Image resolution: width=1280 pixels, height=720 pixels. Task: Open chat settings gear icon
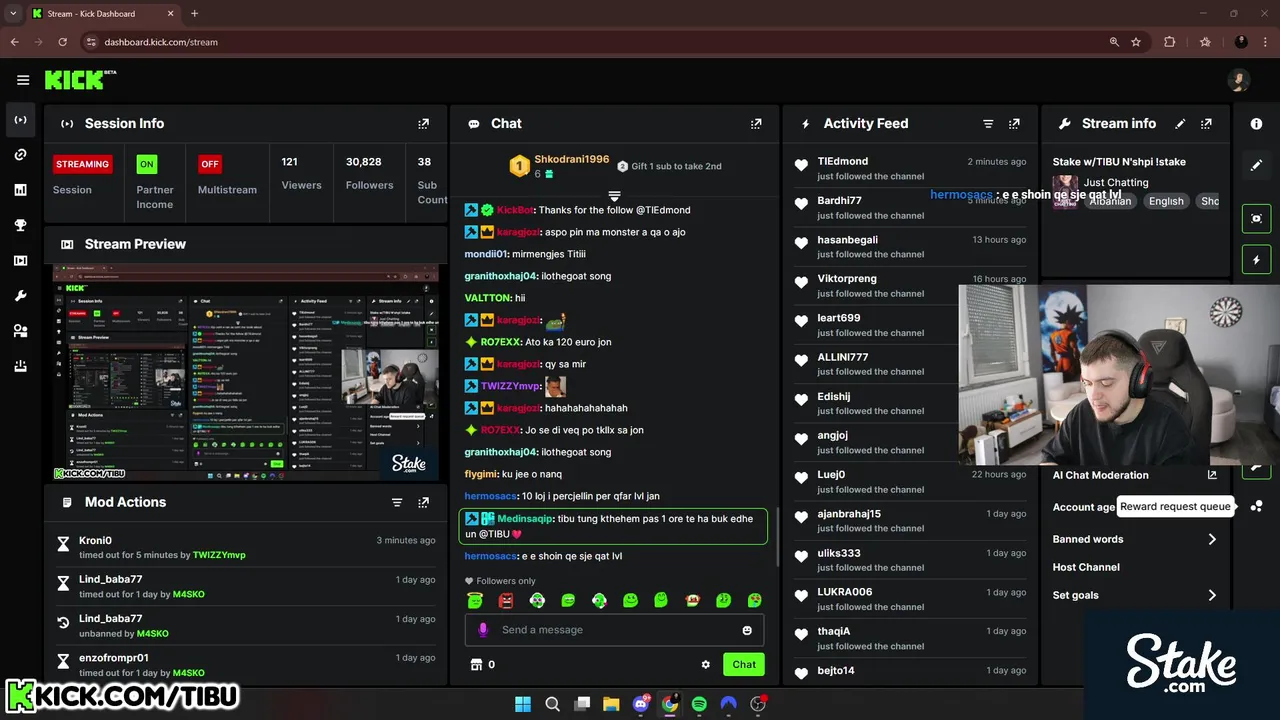[x=706, y=664]
